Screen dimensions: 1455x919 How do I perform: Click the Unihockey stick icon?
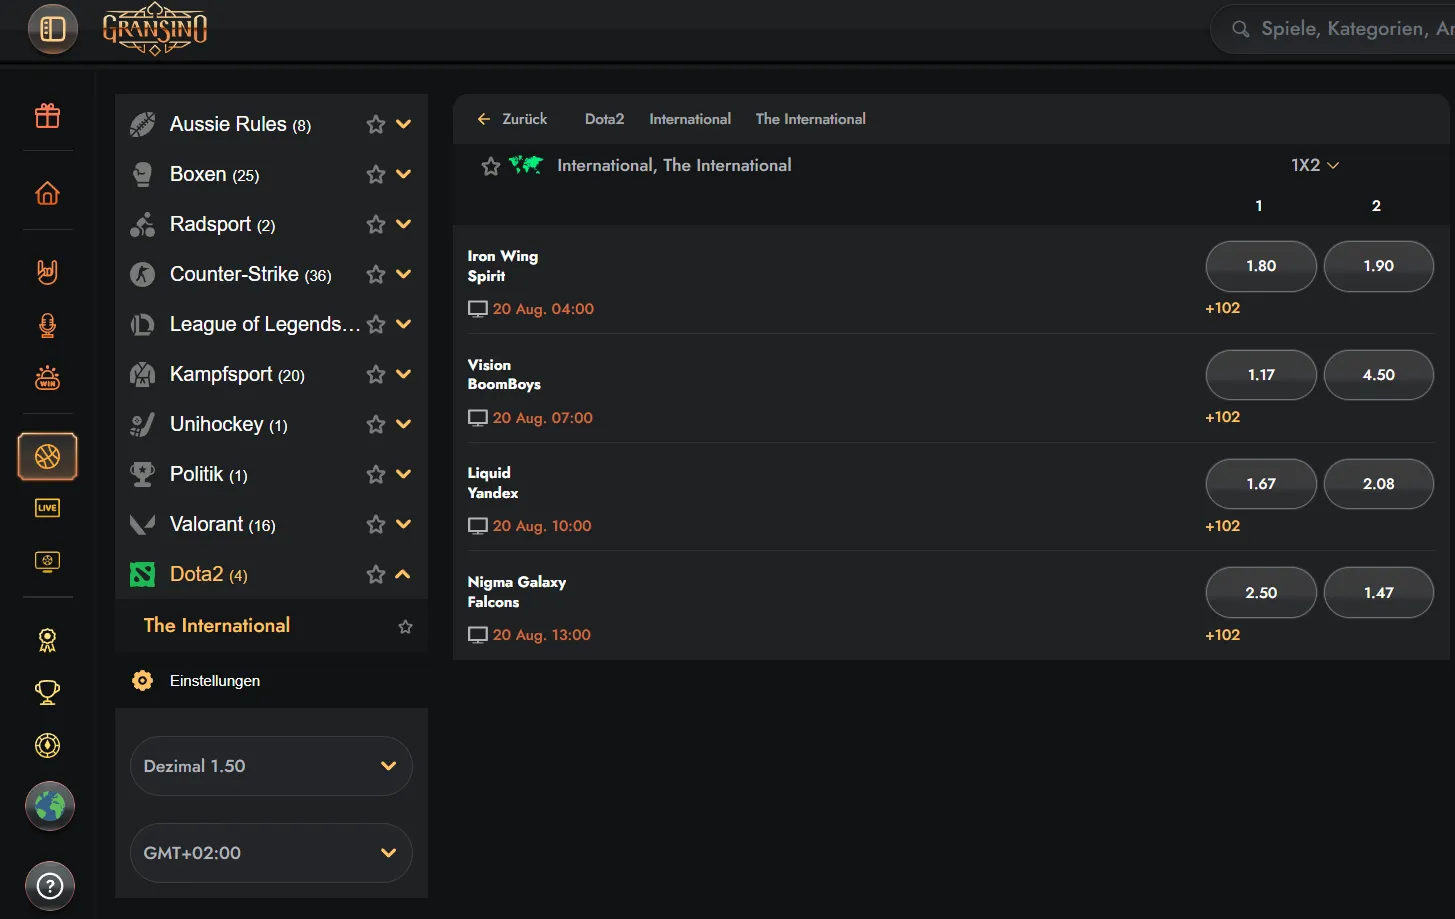pyautogui.click(x=143, y=424)
